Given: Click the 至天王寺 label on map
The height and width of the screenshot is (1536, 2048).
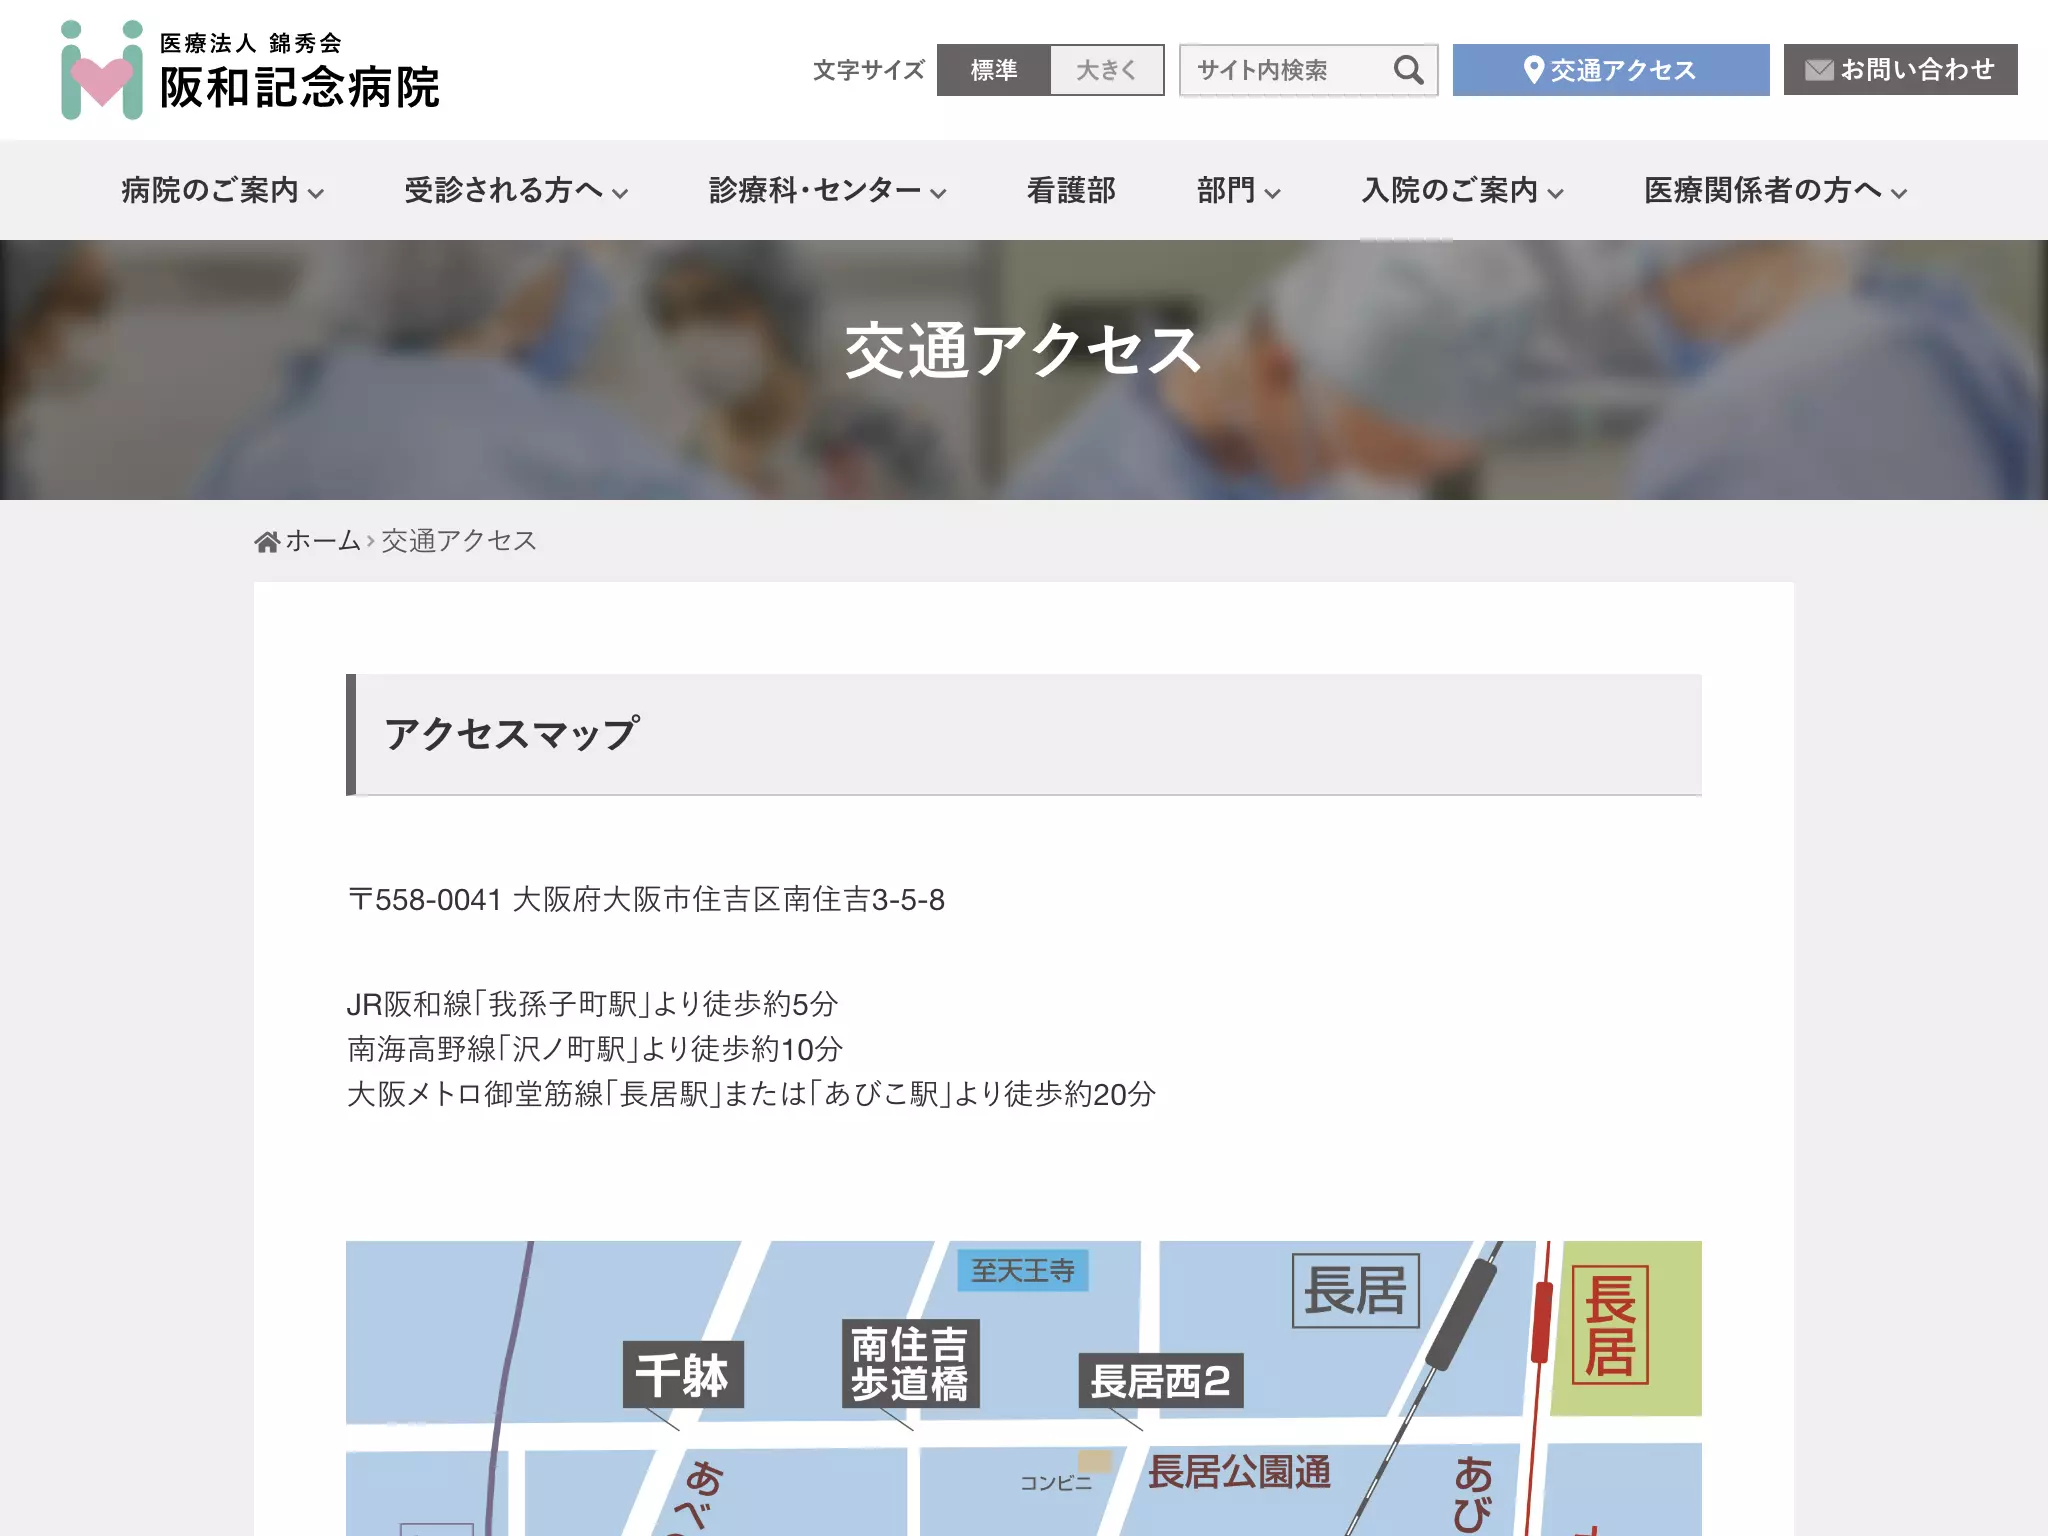Looking at the screenshot, I should 1022,1271.
